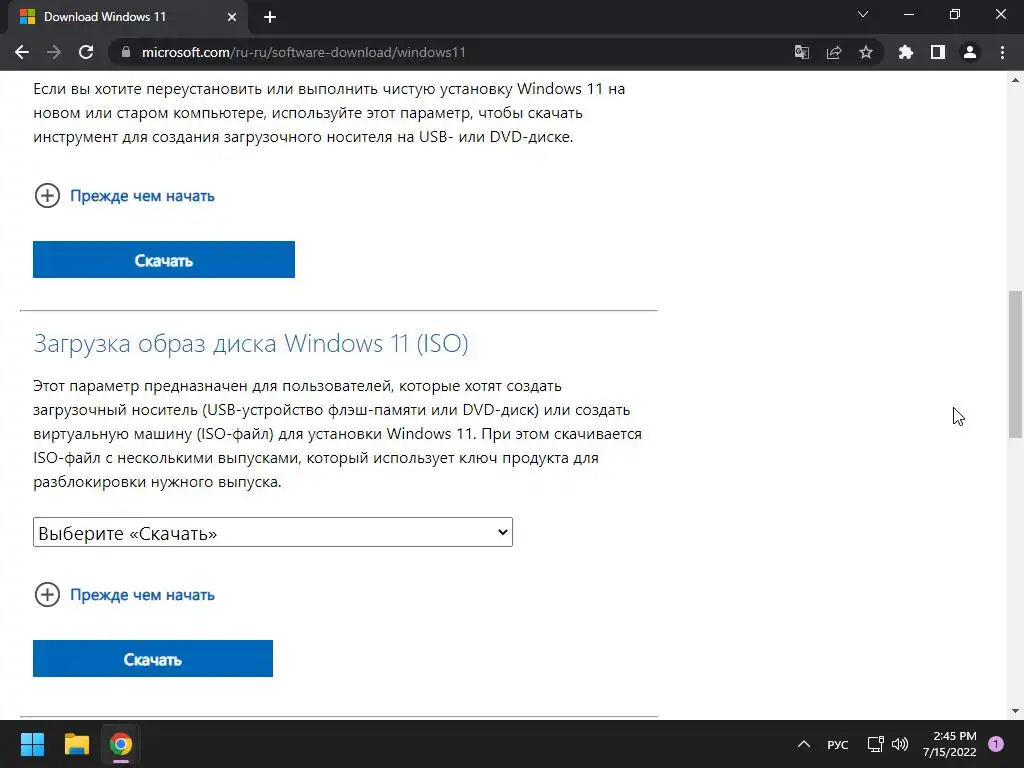Select the Download Windows 11 tab
The height and width of the screenshot is (768, 1024).
pos(127,17)
